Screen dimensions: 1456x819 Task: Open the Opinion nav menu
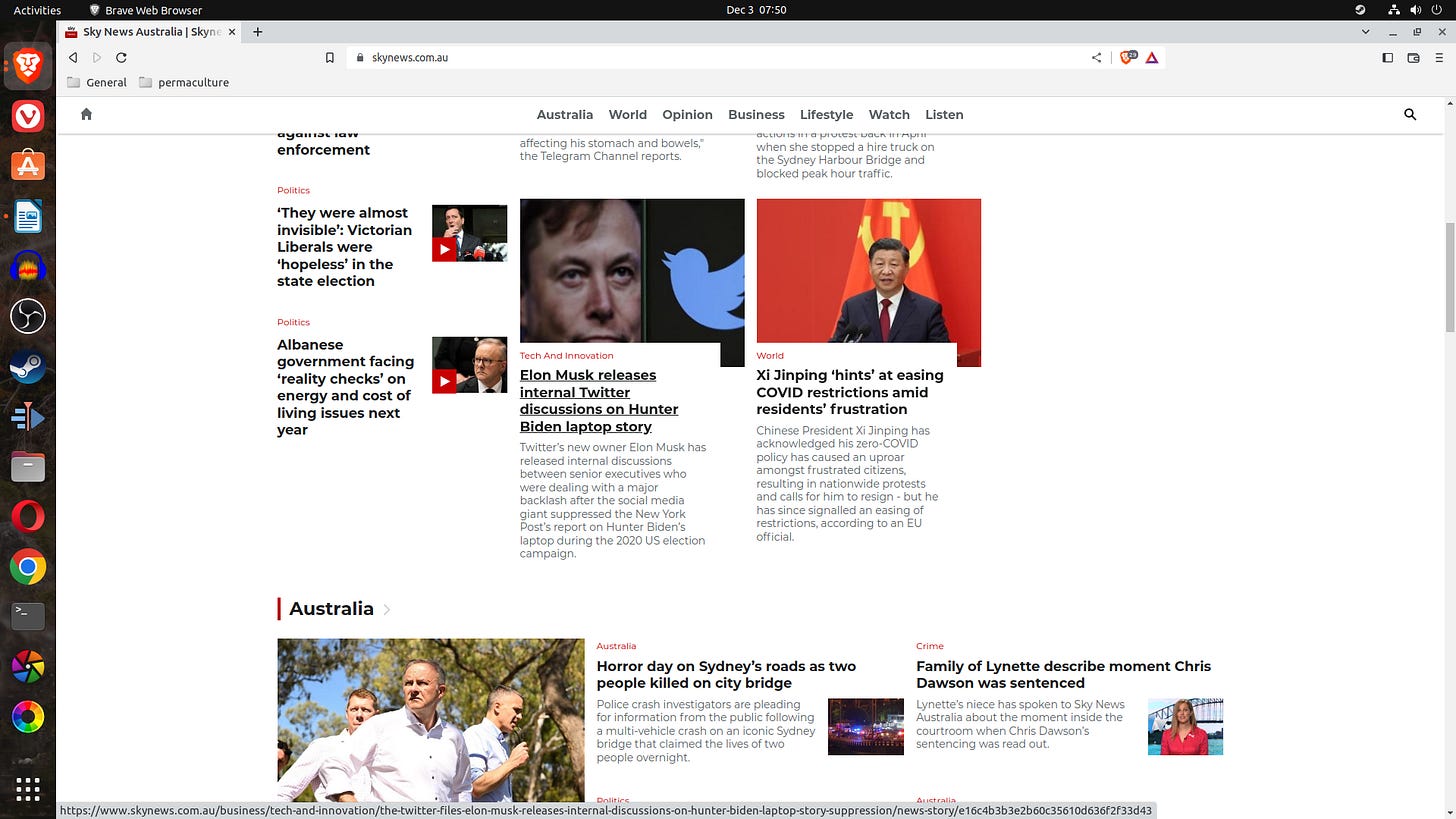[x=688, y=115]
